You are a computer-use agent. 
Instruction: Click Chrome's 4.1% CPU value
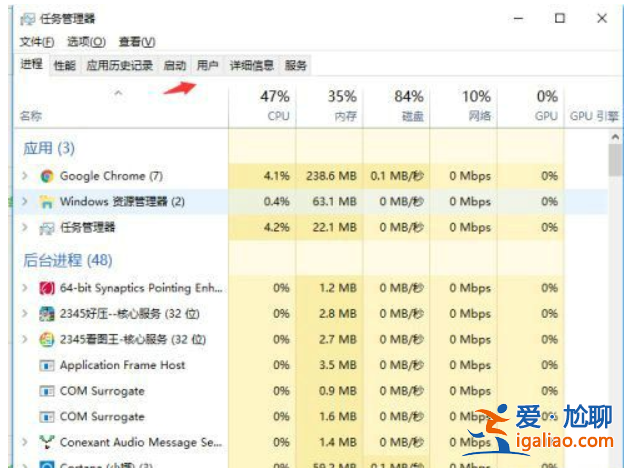[x=277, y=176]
